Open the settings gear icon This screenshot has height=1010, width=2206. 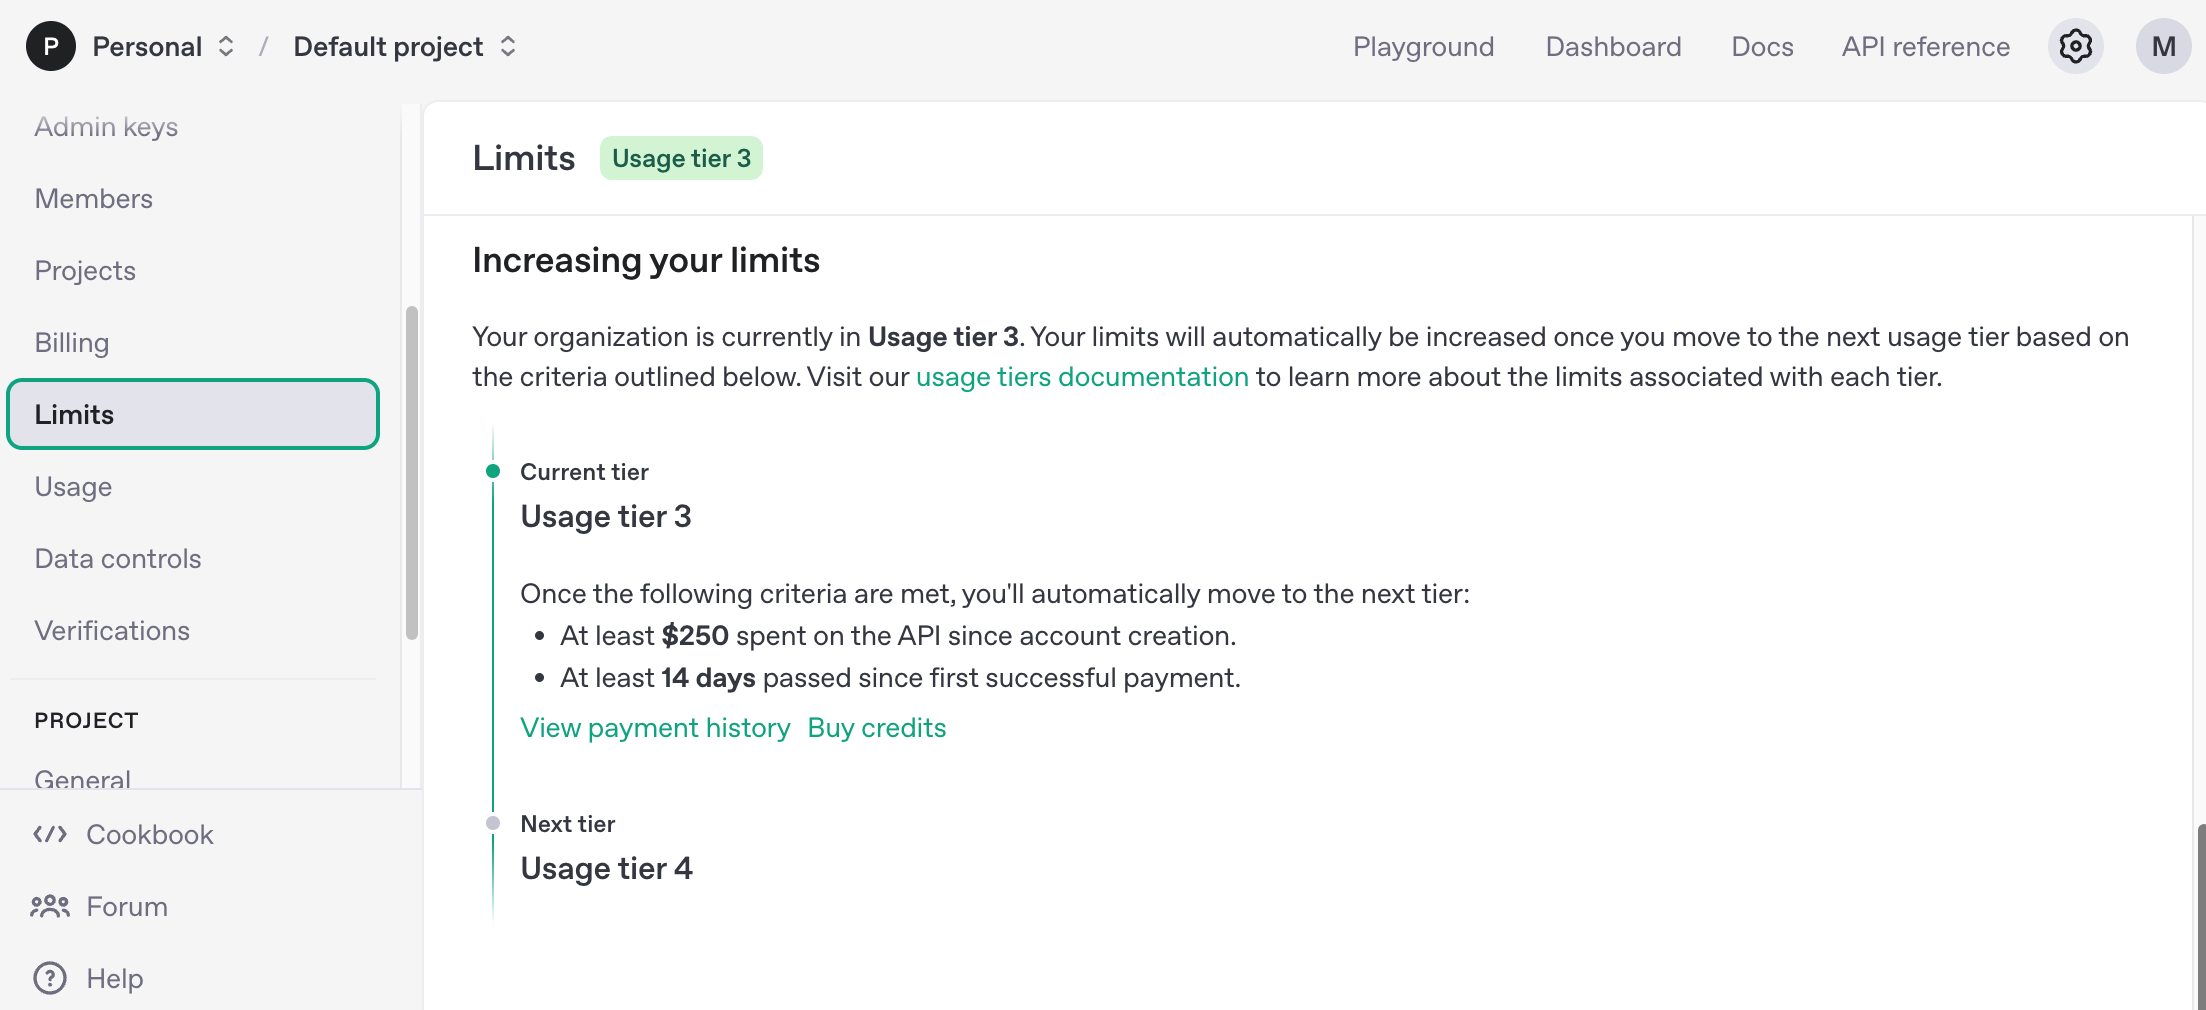pyautogui.click(x=2075, y=46)
